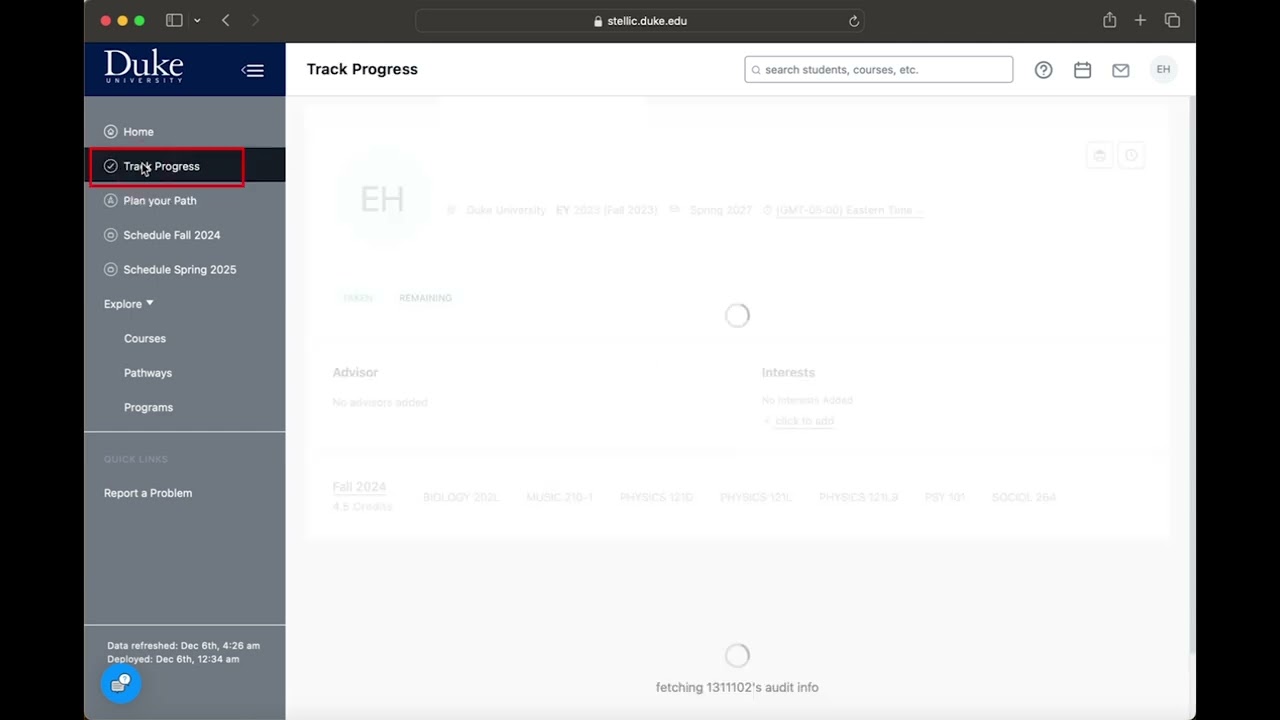Open the calendar icon in header

[x=1082, y=70]
